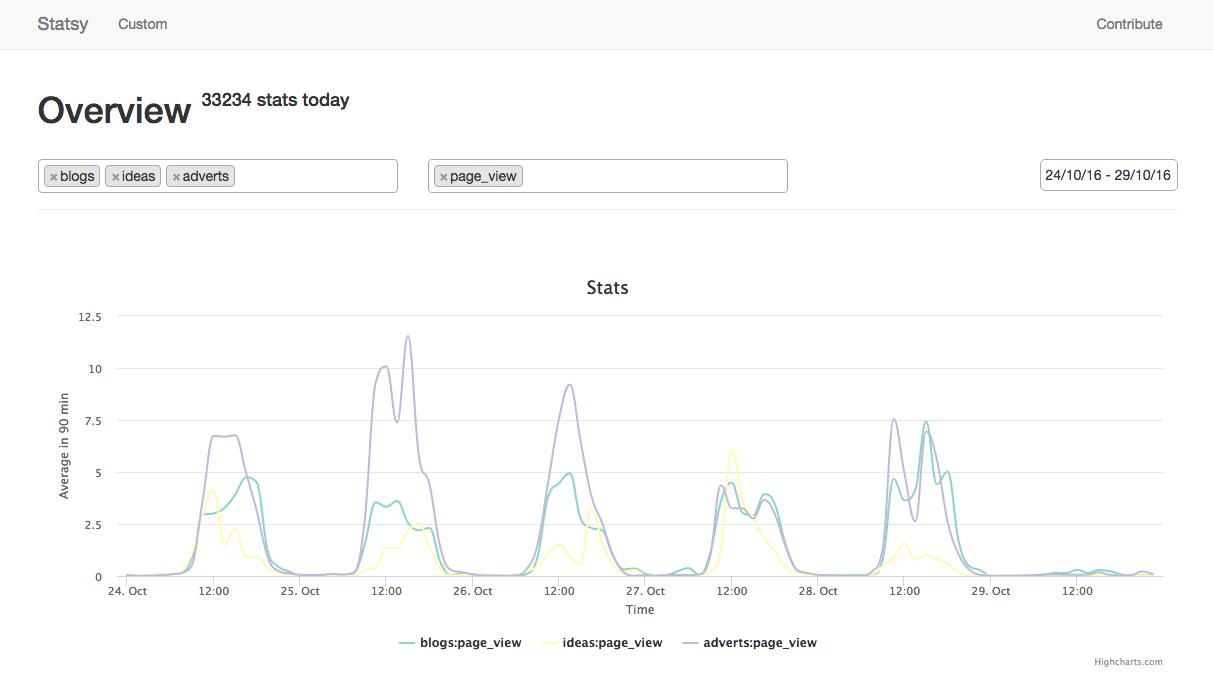Image resolution: width=1213 pixels, height=683 pixels.
Task: Go to Statsy home via brand logo
Action: (x=63, y=24)
